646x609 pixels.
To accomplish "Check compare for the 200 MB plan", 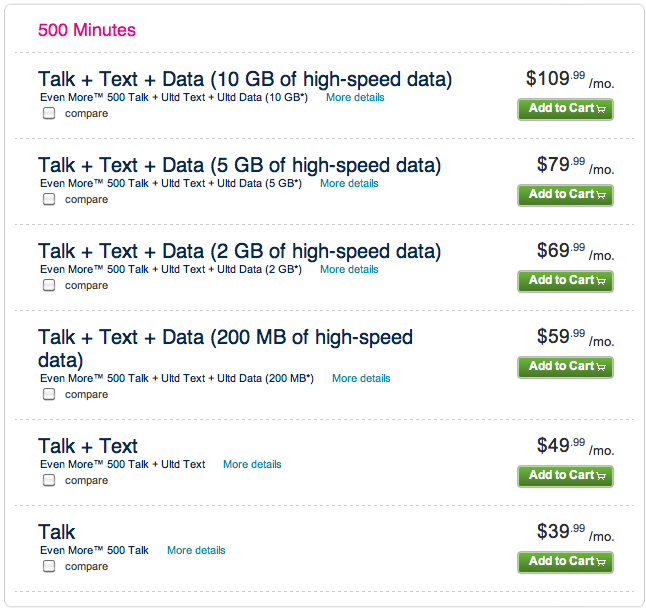I will pos(49,394).
